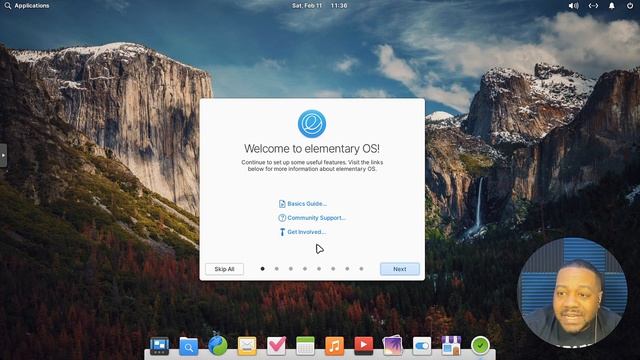Open the Mail app in dock

247,346
